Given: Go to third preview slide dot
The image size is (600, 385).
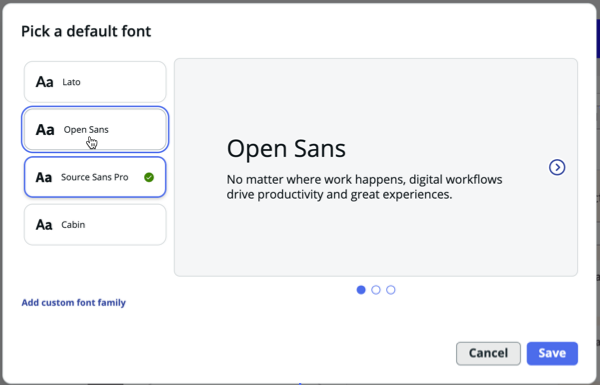Looking at the screenshot, I should point(391,290).
